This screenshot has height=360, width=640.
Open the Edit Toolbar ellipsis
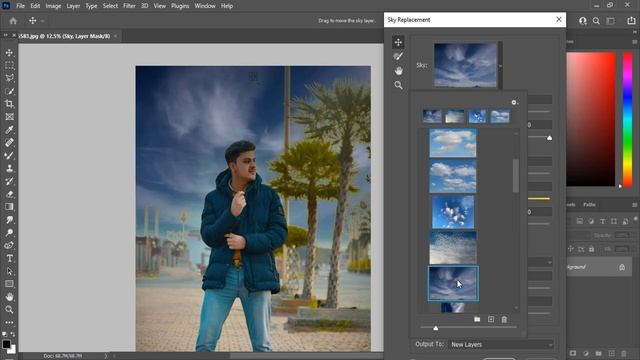[x=9, y=322]
